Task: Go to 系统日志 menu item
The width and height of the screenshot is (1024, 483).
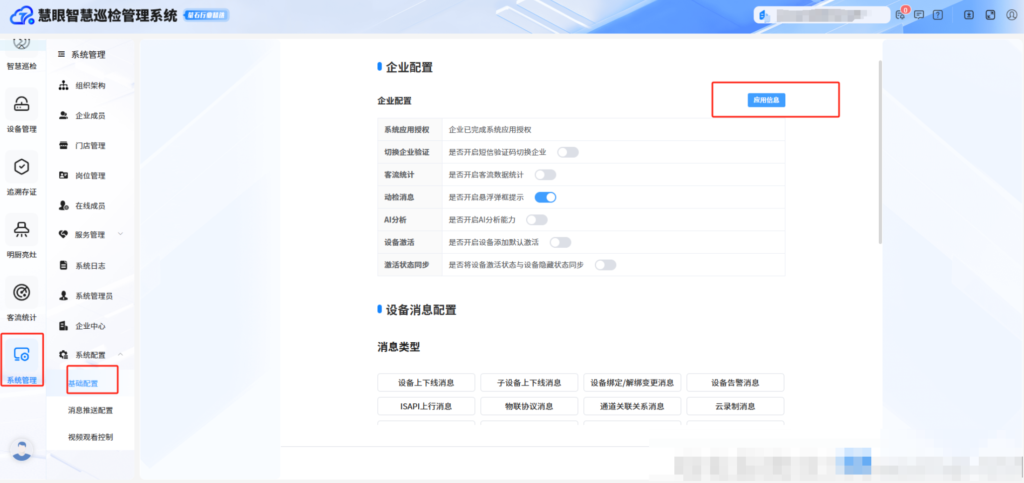Action: pyautogui.click(x=90, y=266)
